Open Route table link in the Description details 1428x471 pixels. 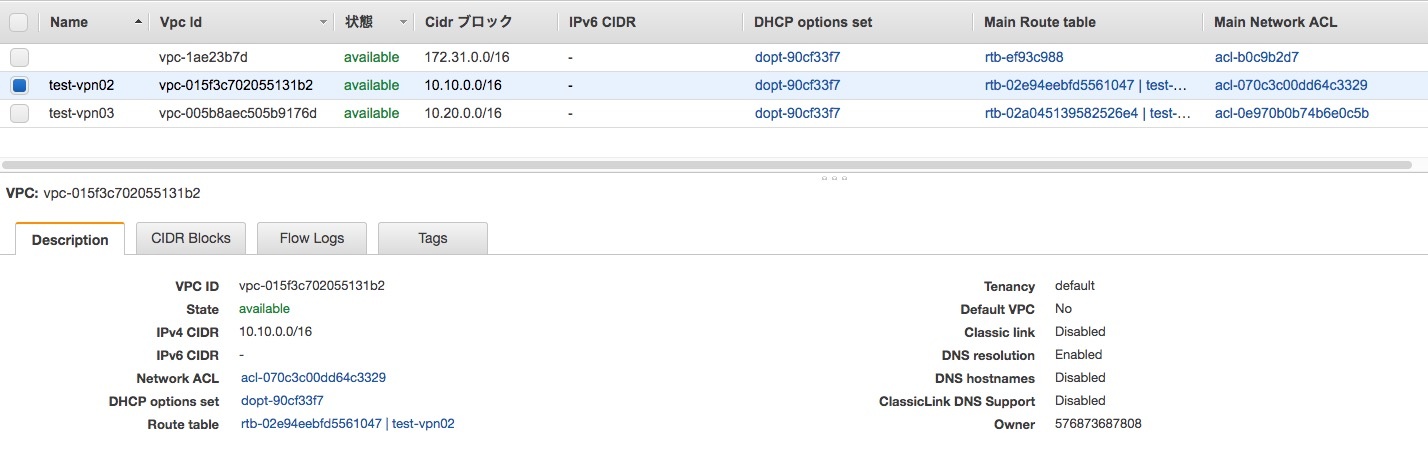(x=347, y=424)
